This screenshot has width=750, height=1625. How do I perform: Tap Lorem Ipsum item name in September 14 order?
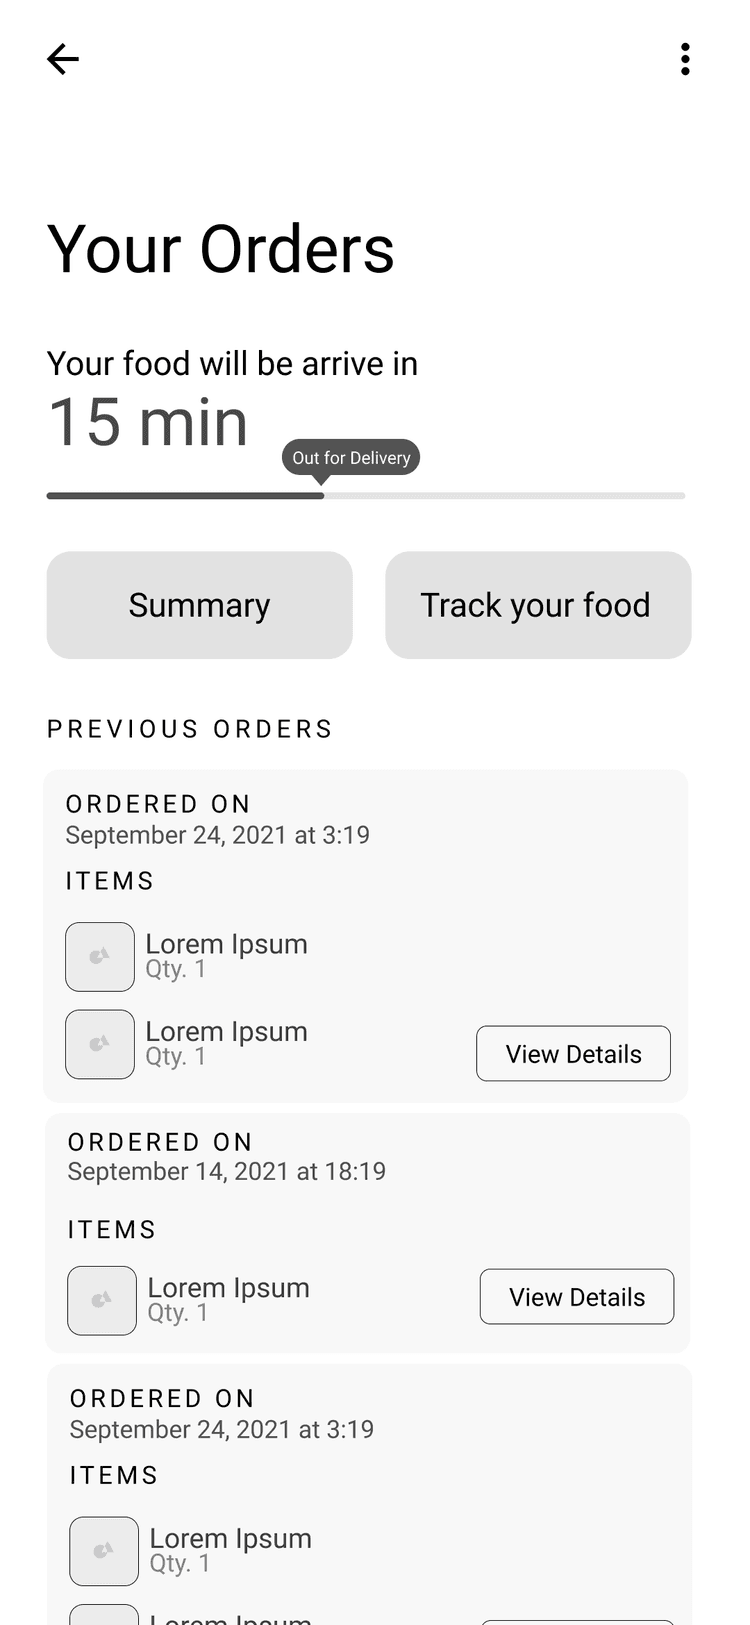pos(229,1287)
